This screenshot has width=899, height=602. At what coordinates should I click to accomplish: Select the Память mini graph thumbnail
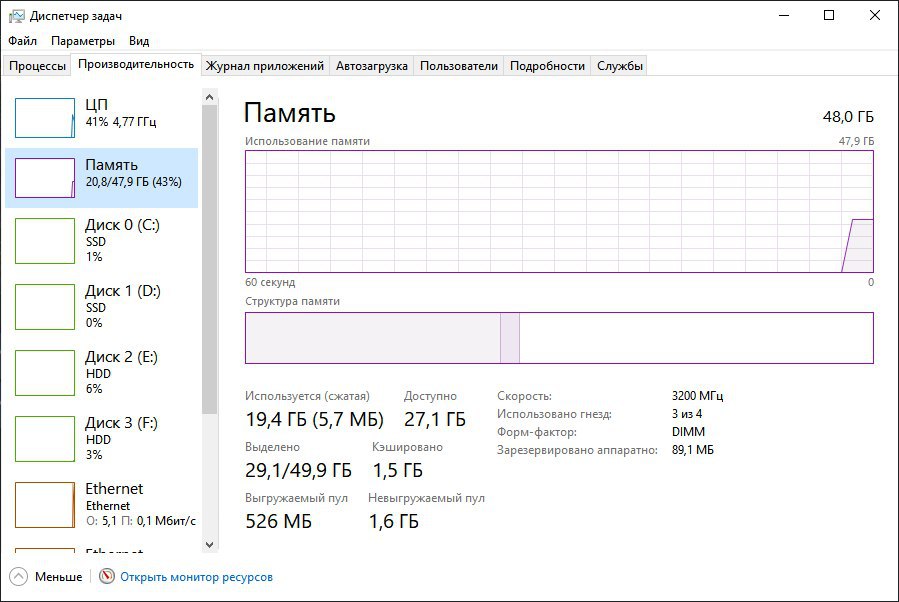click(45, 178)
